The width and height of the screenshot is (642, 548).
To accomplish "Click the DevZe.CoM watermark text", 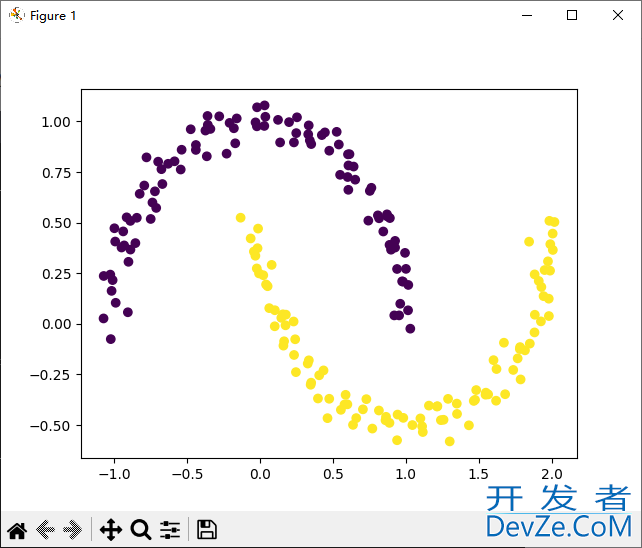I will [559, 526].
